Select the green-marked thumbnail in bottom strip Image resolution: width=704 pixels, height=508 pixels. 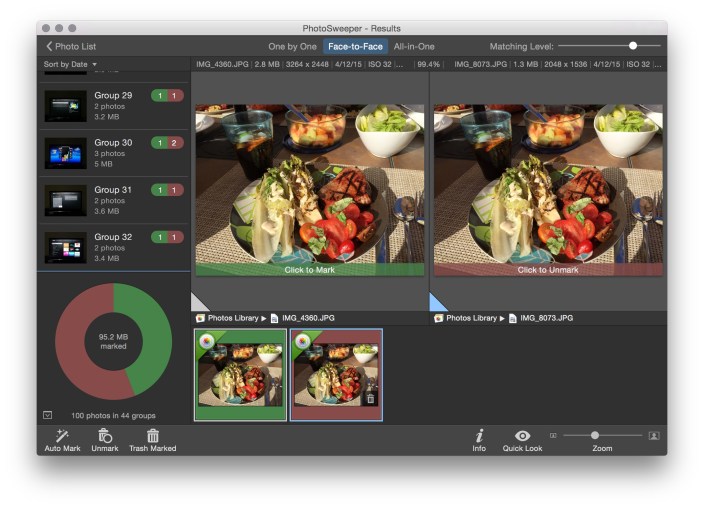coord(240,375)
